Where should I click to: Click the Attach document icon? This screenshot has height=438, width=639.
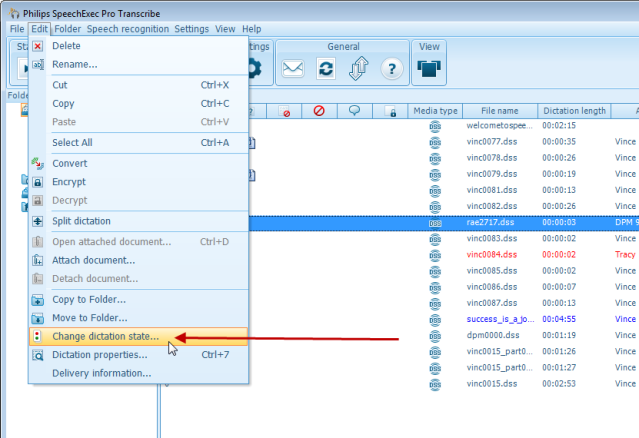37,260
